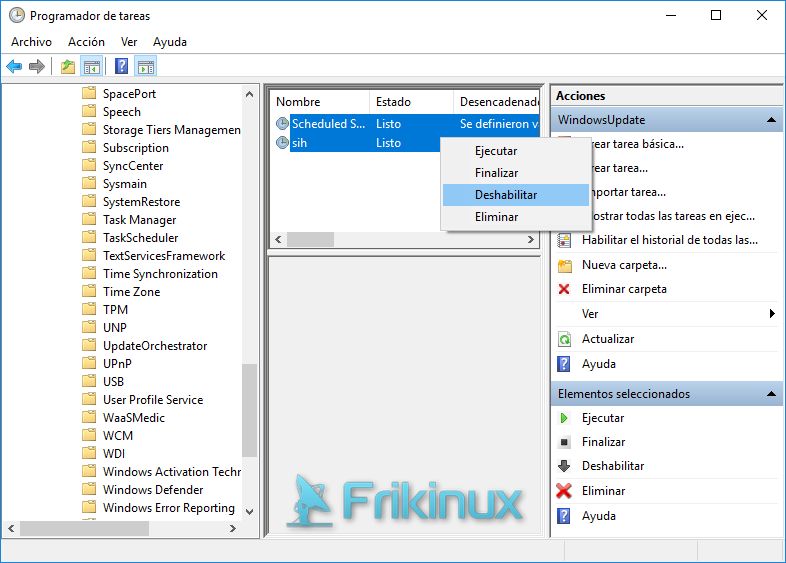Viewport: 786px width, 563px height.
Task: Click the Habilitar el historial icon
Action: (564, 240)
